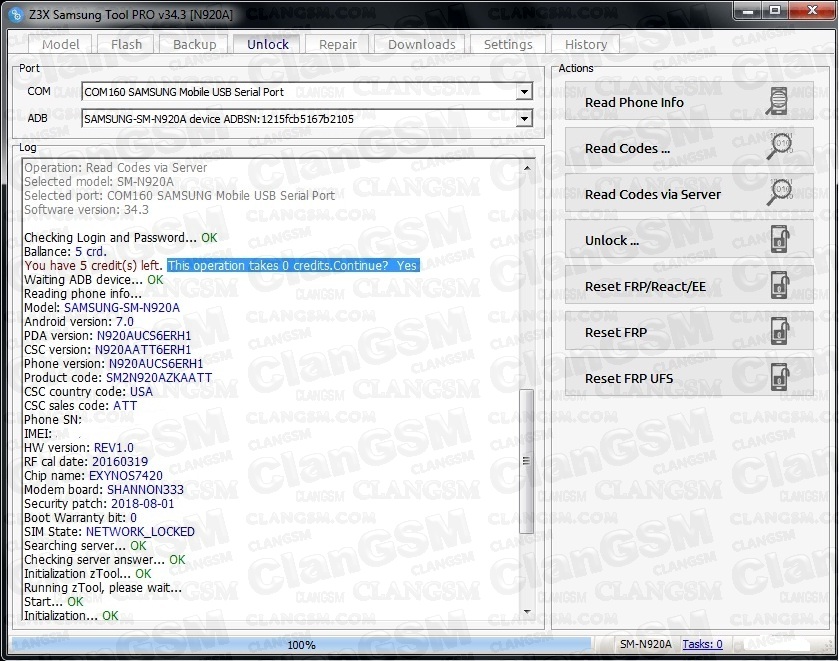Click the Unlock ... button
This screenshot has height=661, width=839.
[x=689, y=239]
